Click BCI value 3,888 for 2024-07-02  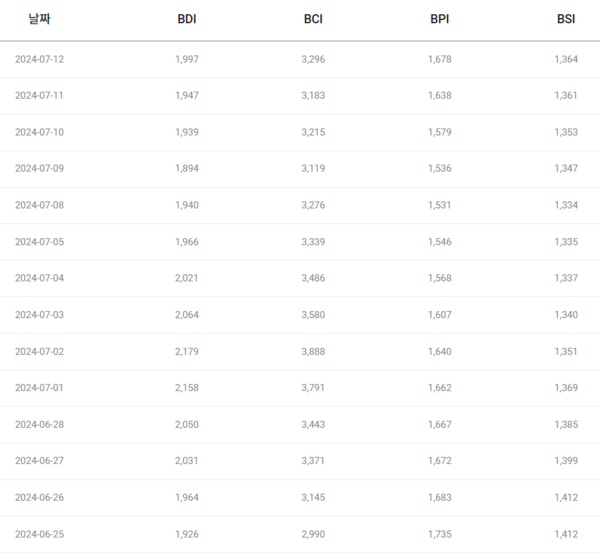313,351
